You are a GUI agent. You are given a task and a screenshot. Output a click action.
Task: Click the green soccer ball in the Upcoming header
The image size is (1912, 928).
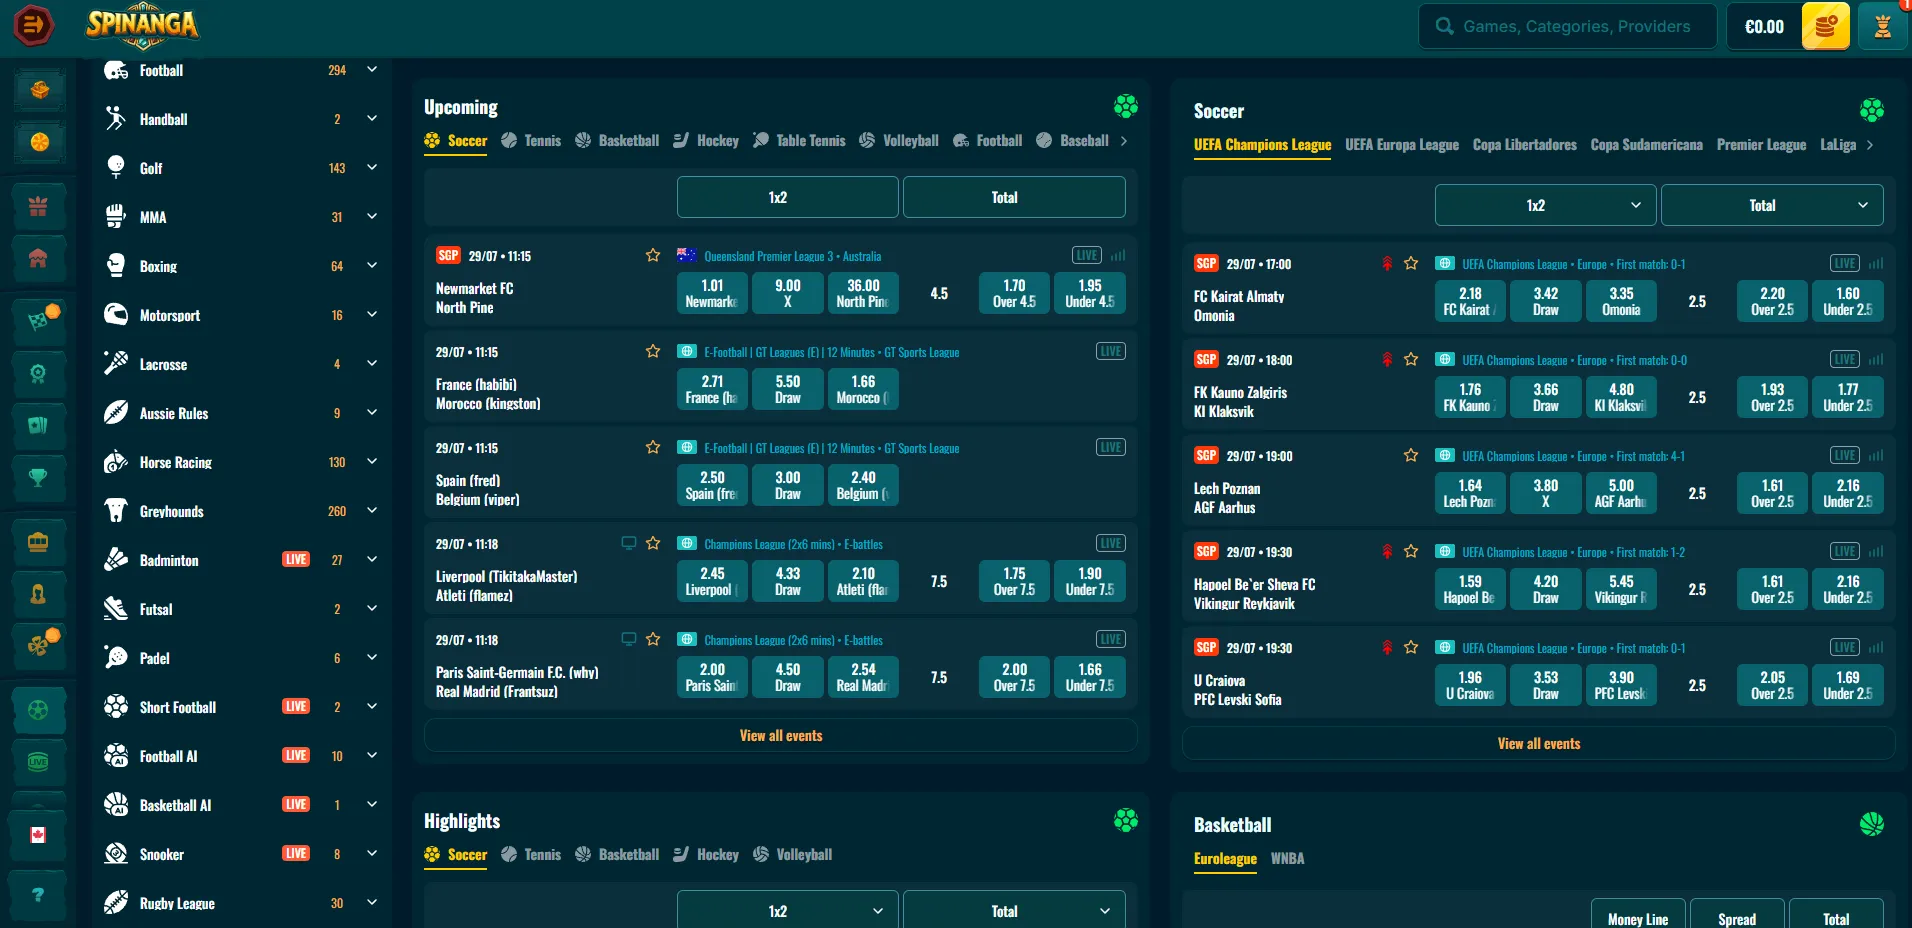(1126, 106)
